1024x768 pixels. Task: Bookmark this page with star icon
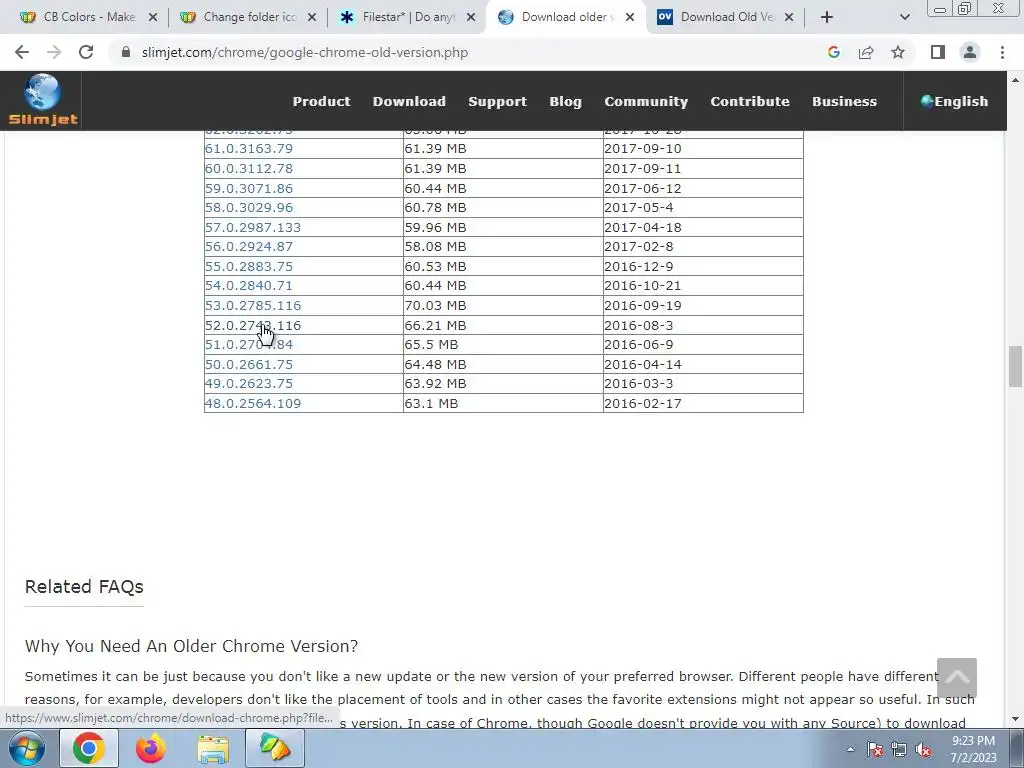click(x=898, y=52)
